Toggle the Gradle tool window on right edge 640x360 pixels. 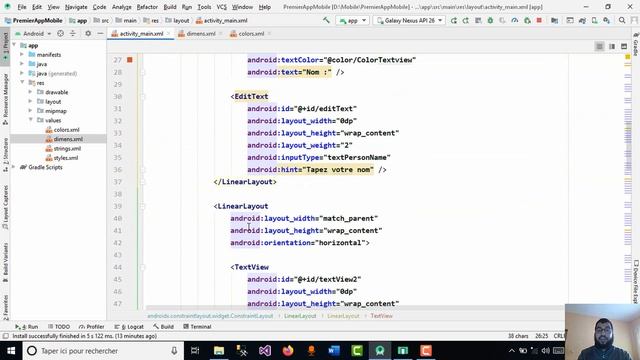(x=636, y=44)
